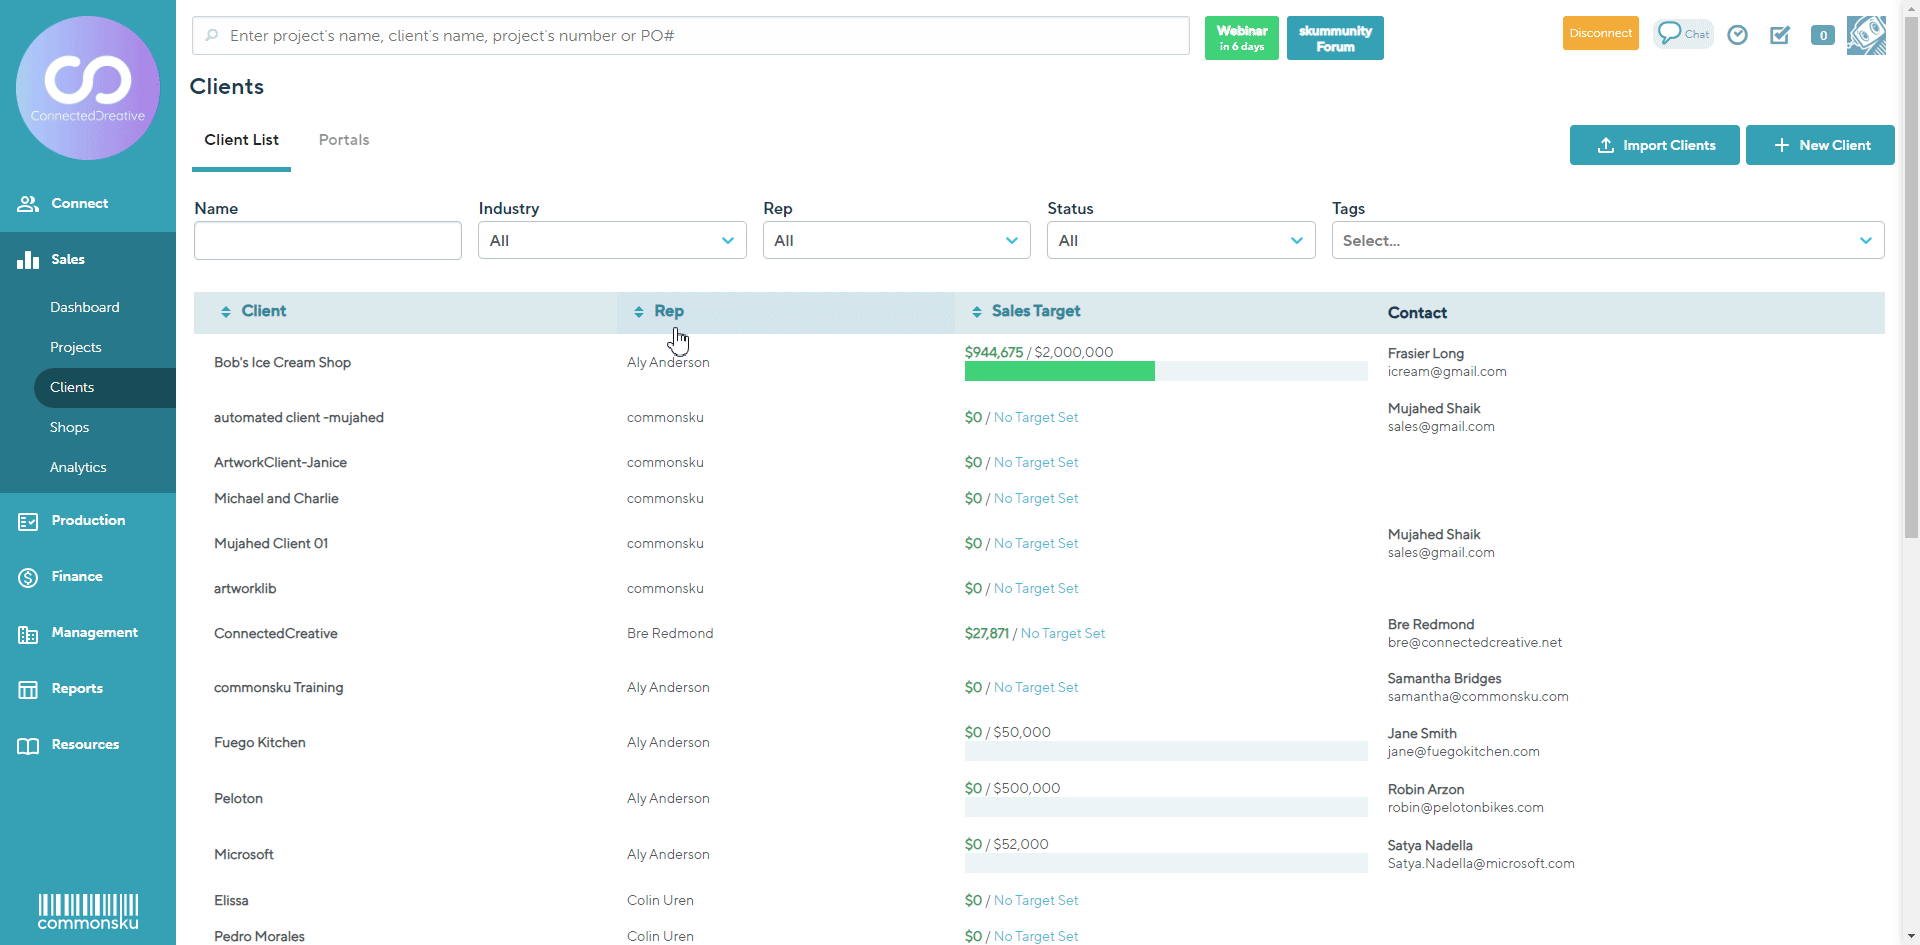Expand the Status filter dropdown
Viewport: 1920px width, 945px height.
pos(1180,240)
